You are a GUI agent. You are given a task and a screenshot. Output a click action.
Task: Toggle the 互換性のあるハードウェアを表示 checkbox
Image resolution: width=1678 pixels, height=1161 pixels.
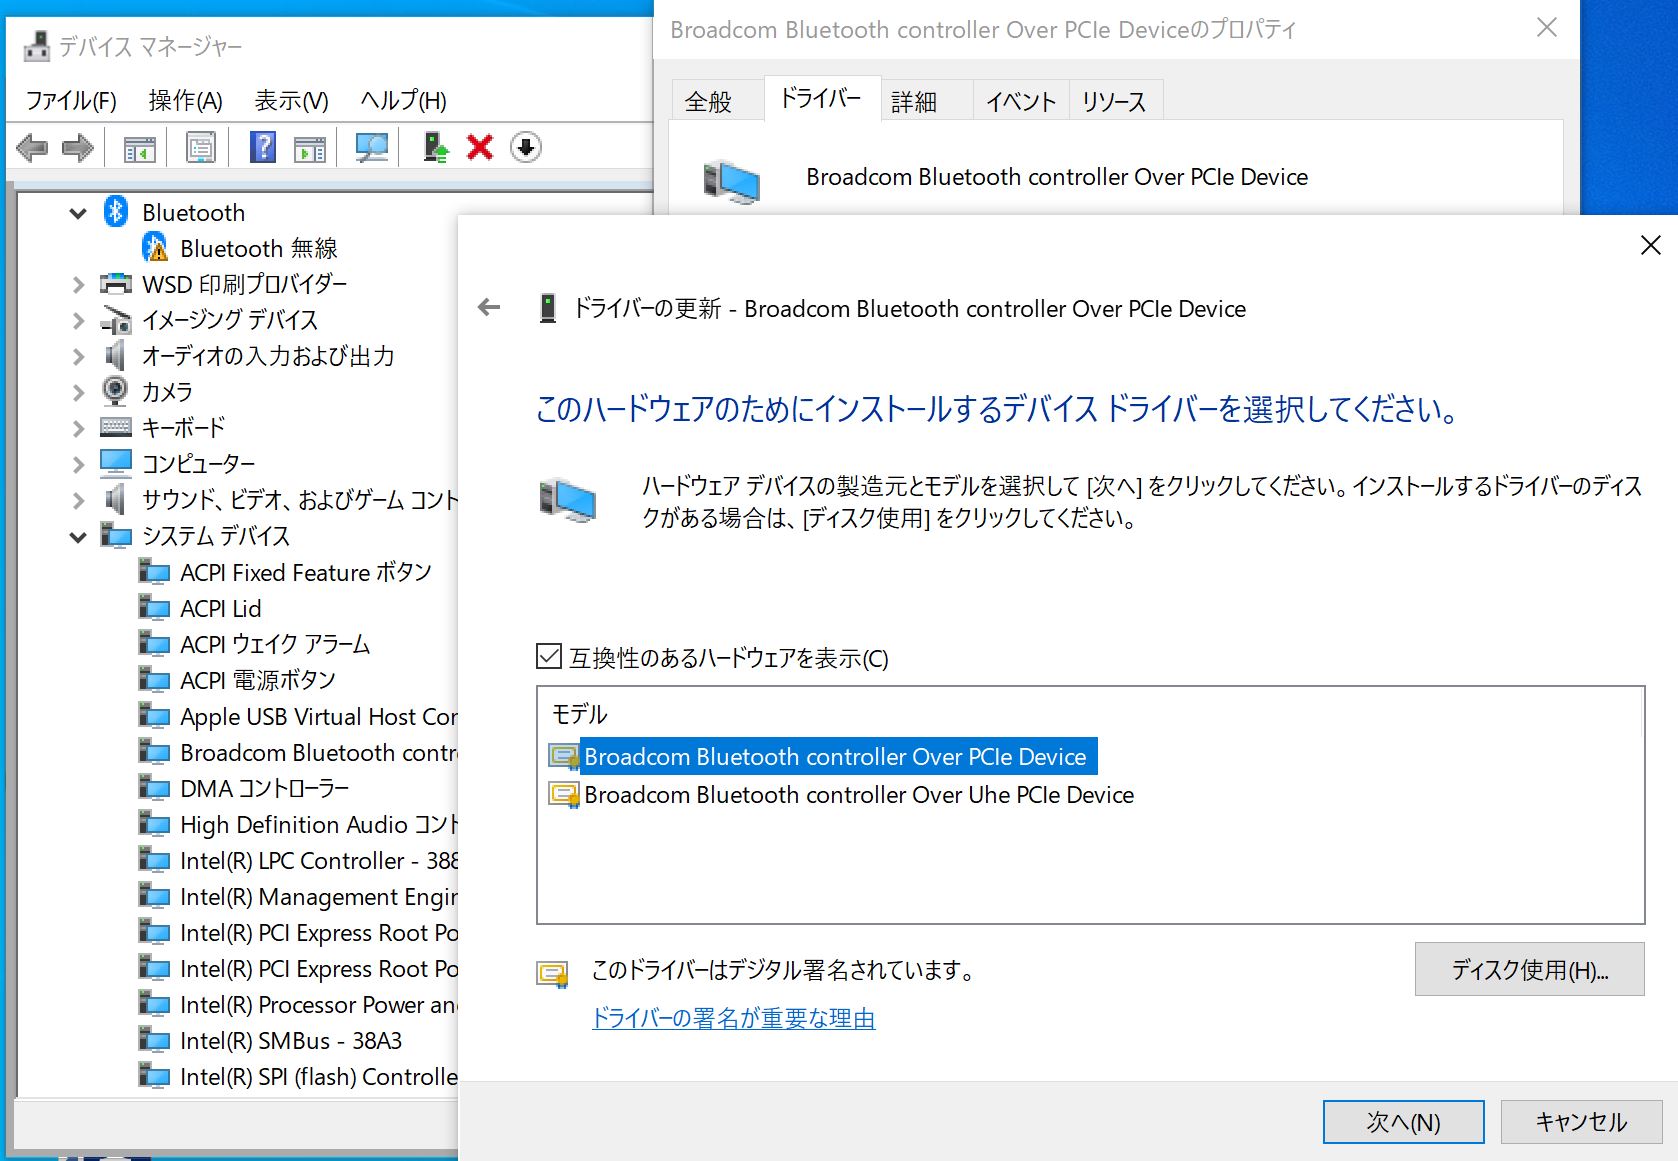coord(549,657)
